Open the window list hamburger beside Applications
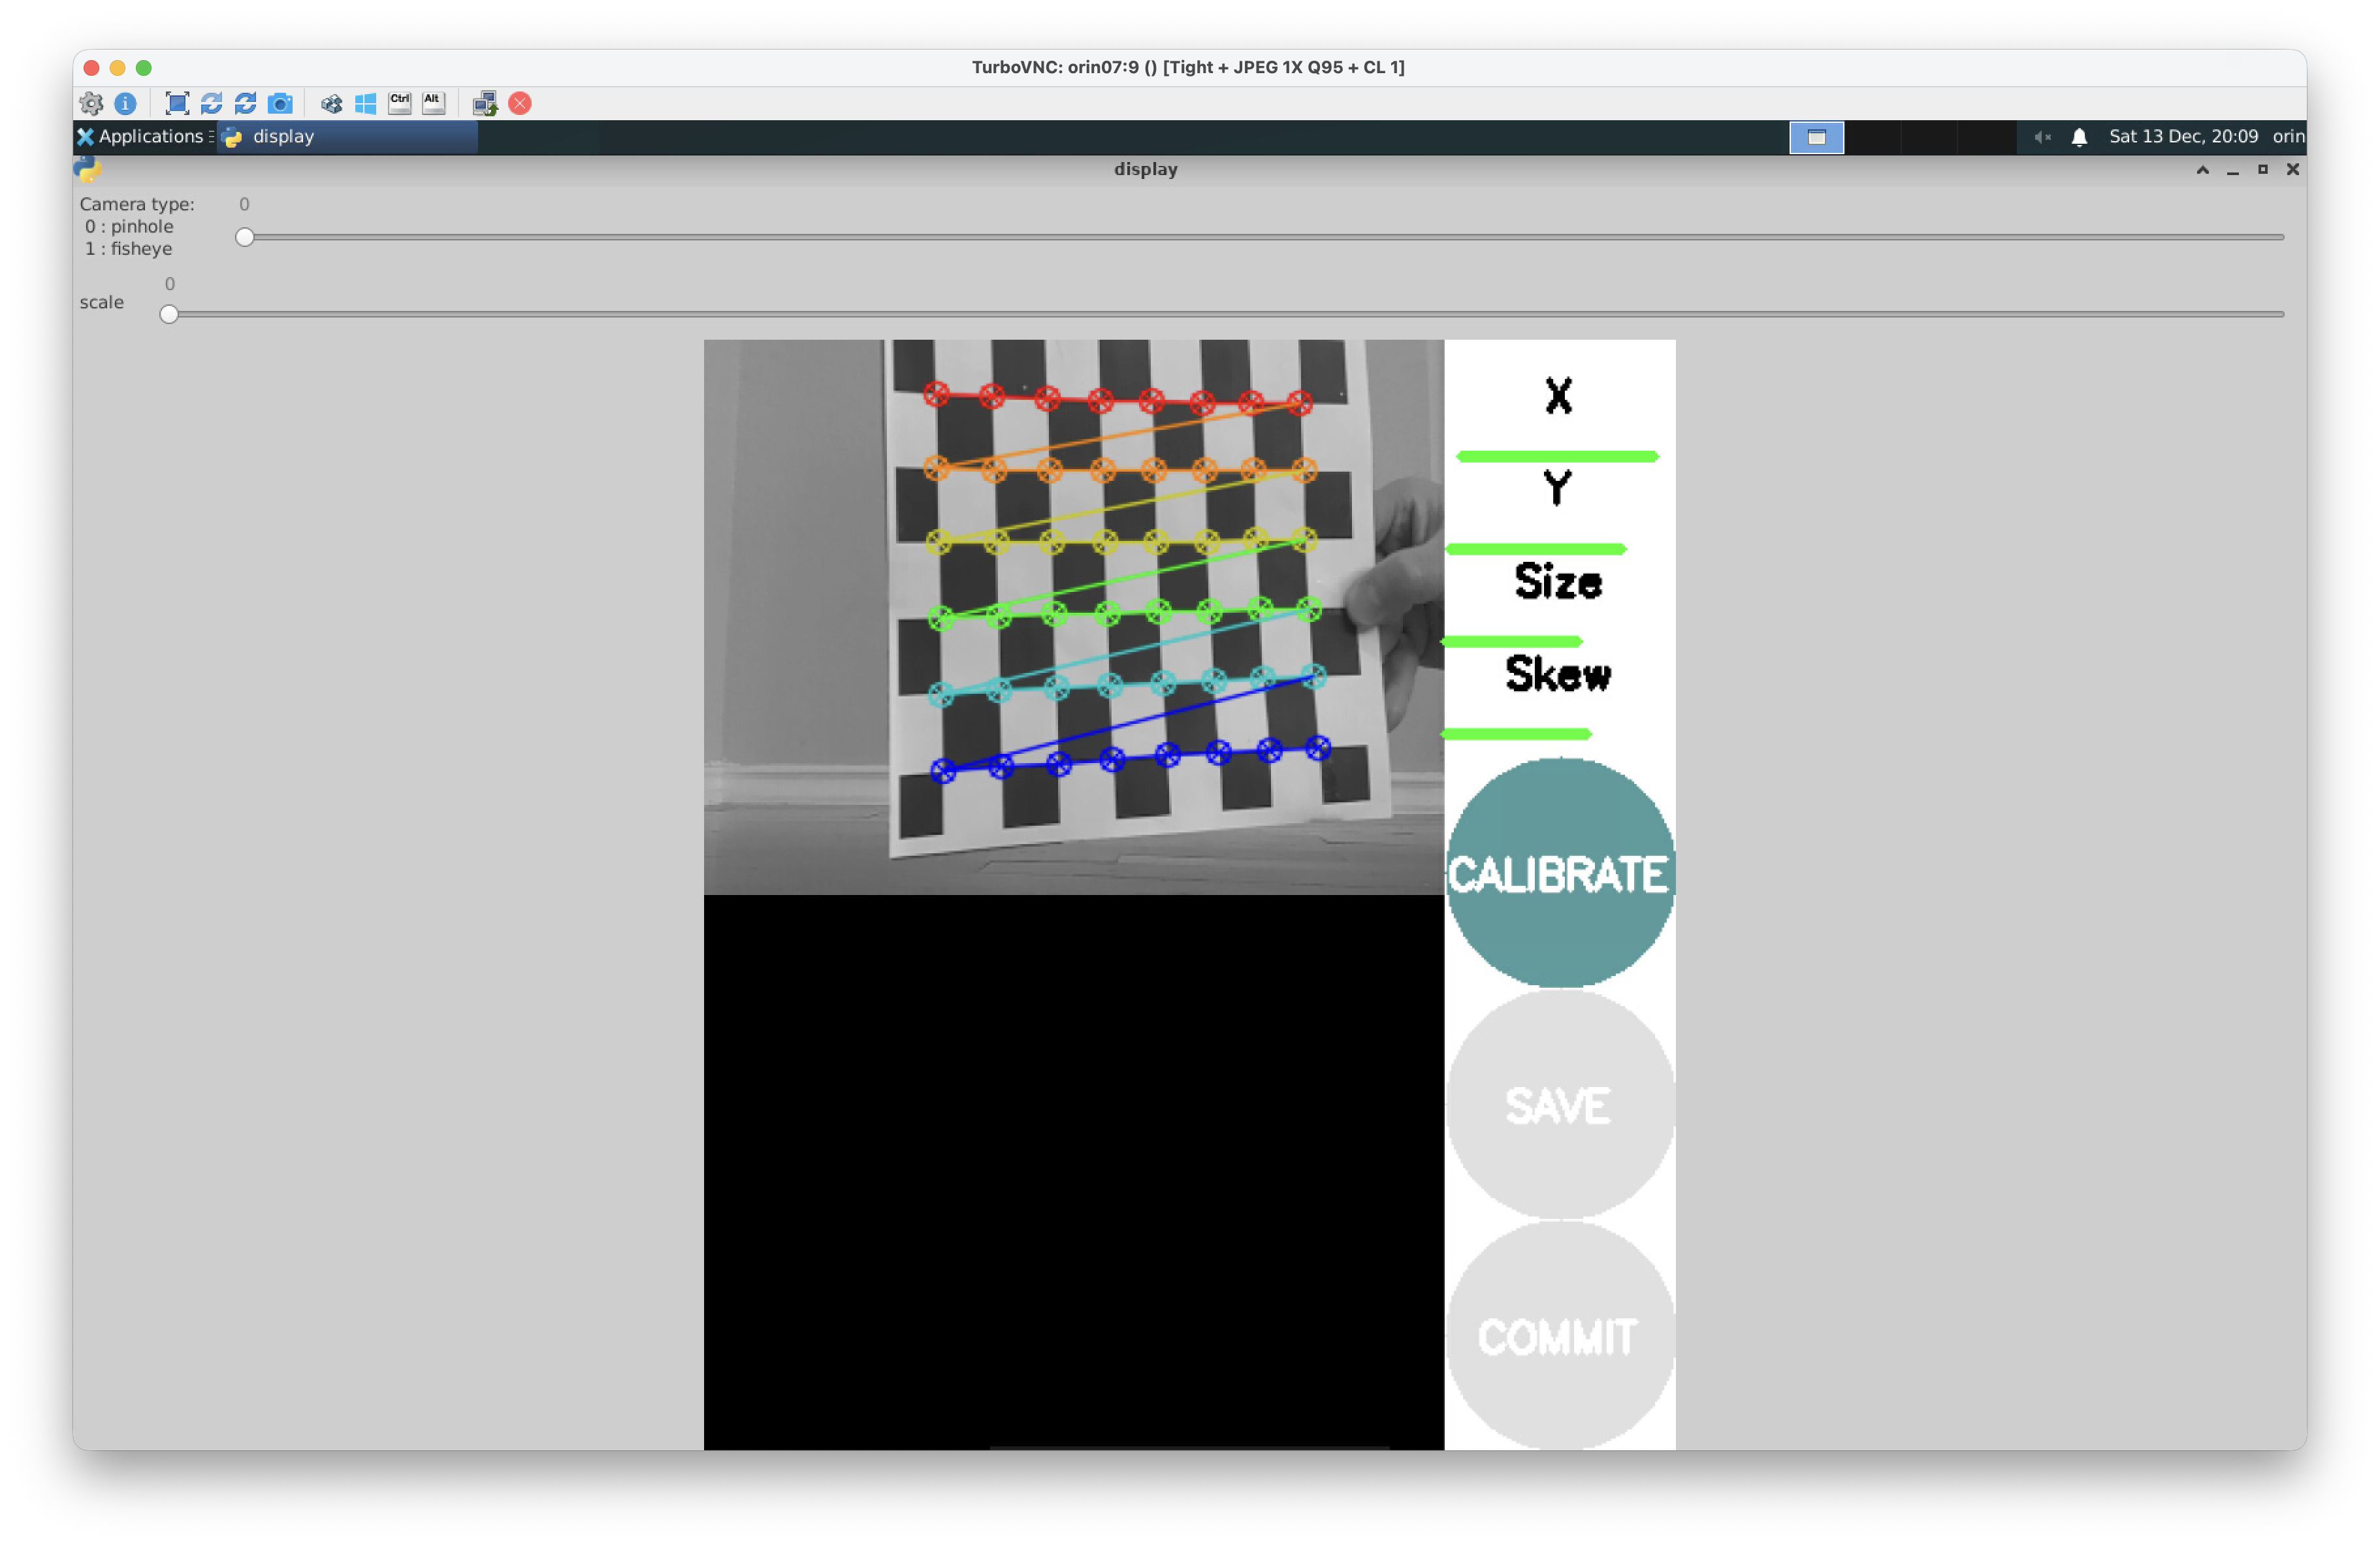2380x1547 pixels. coord(212,137)
